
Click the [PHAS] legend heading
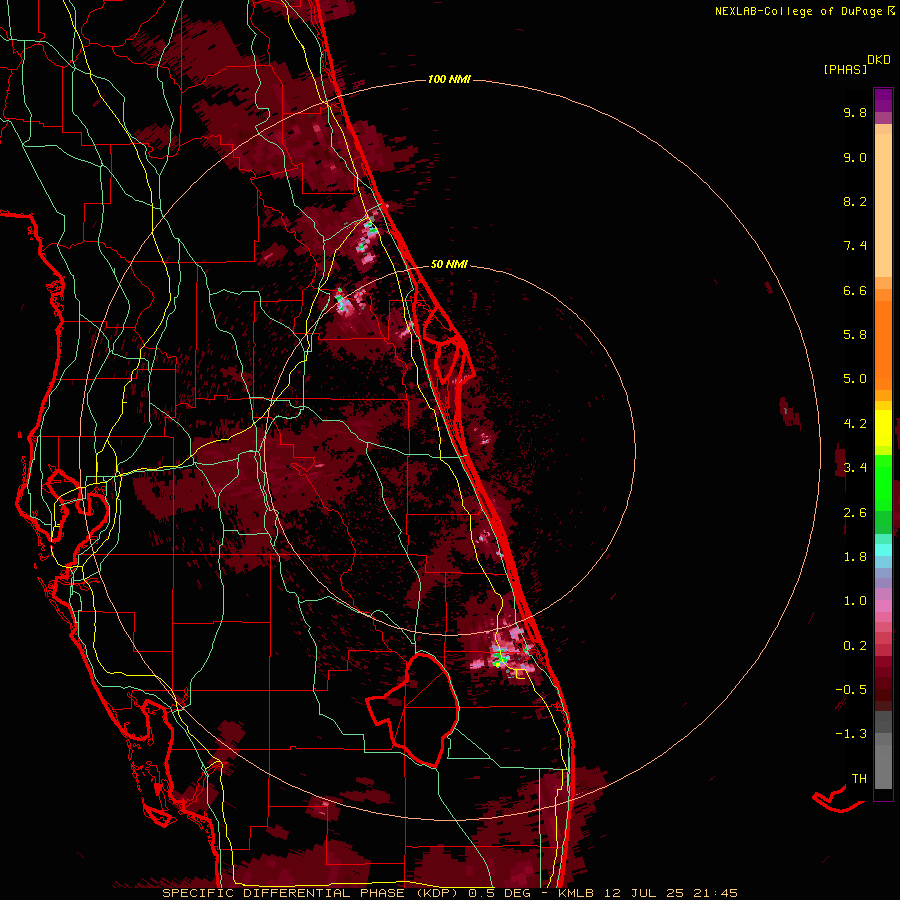click(x=845, y=70)
